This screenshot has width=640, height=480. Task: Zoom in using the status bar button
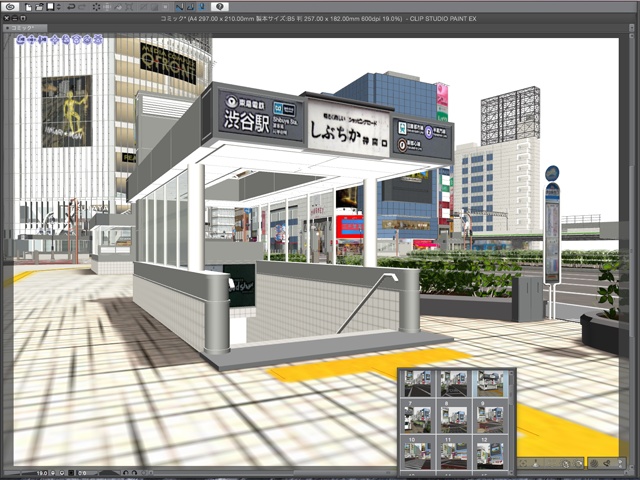[62, 473]
